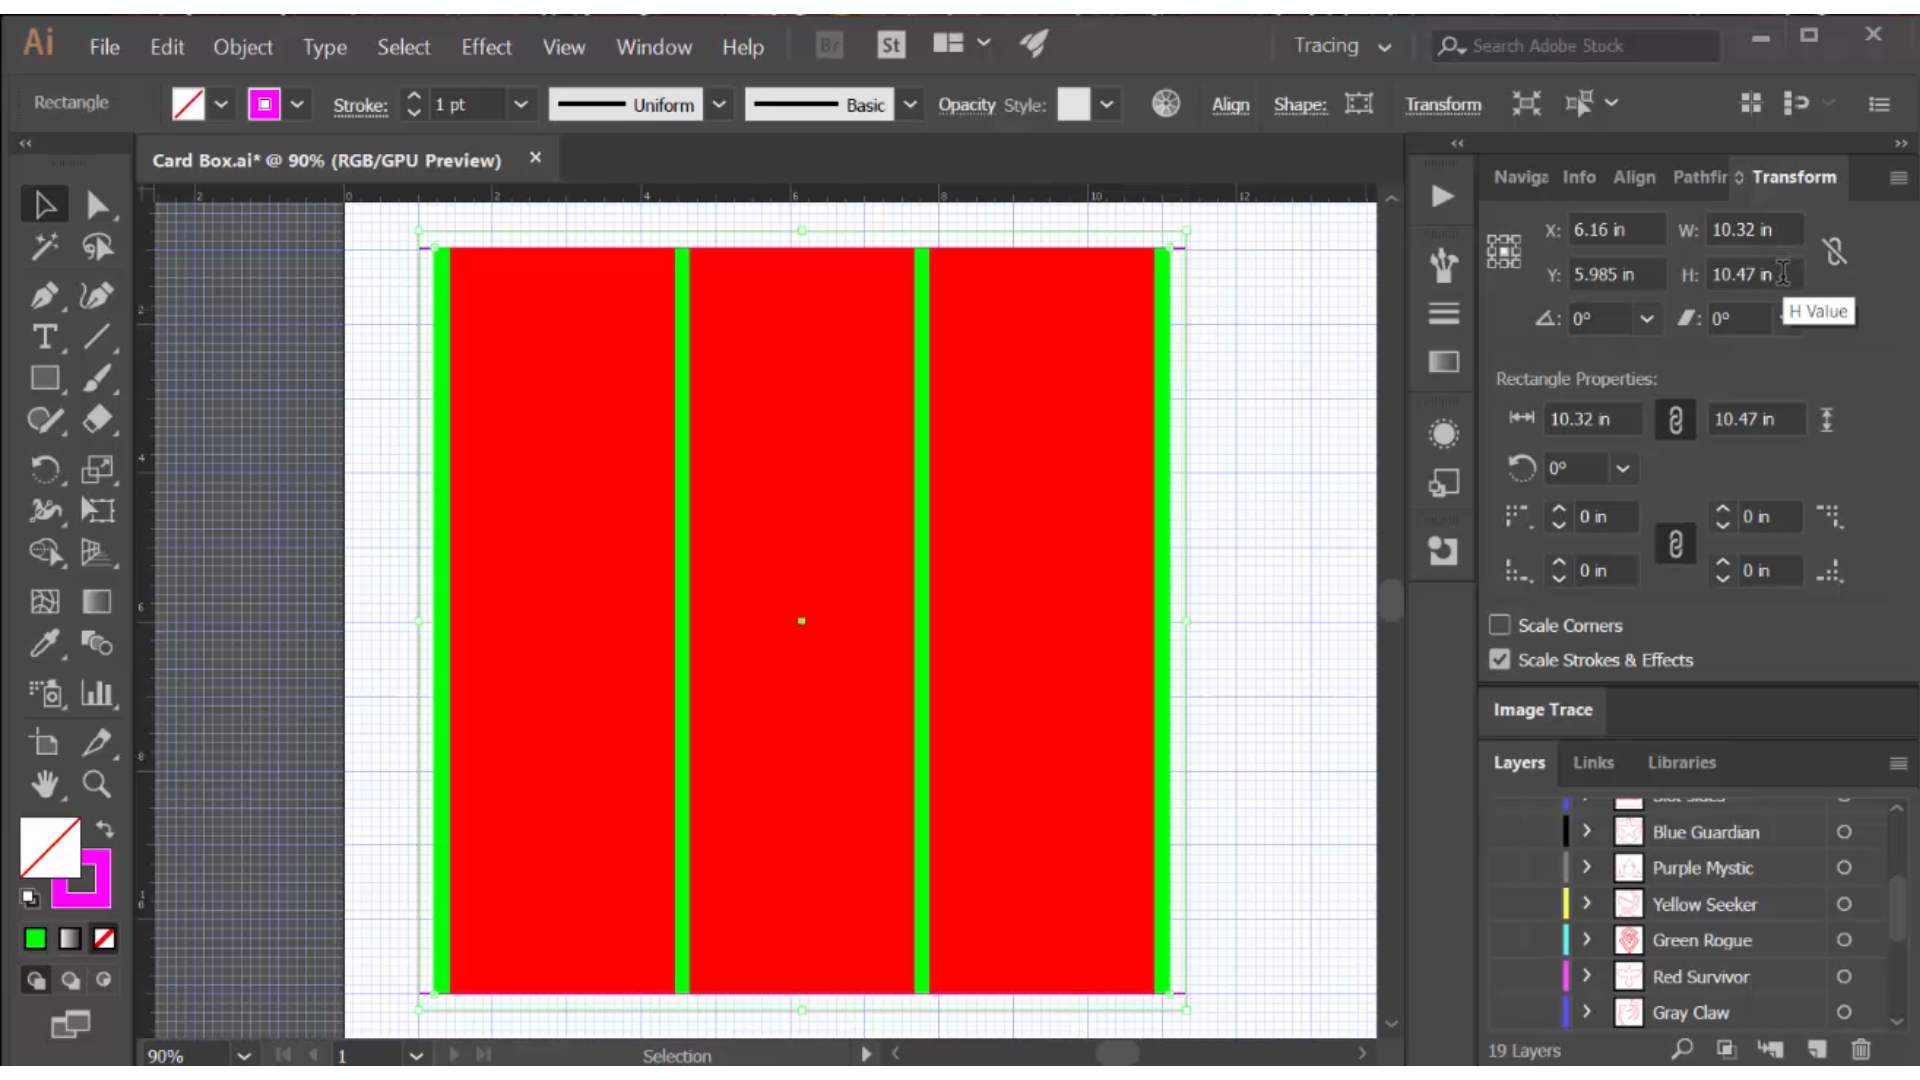Image resolution: width=1920 pixels, height=1080 pixels.
Task: Switch to the Libraries tab
Action: pyautogui.click(x=1681, y=763)
